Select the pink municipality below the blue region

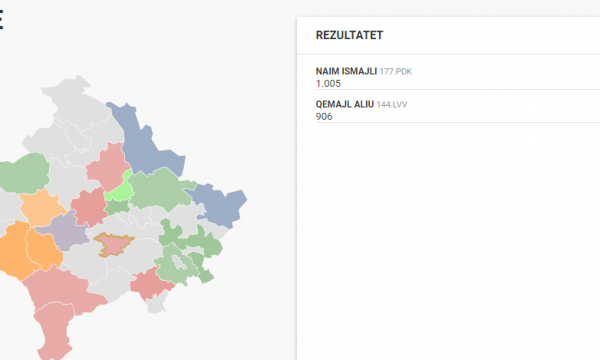pos(107,166)
